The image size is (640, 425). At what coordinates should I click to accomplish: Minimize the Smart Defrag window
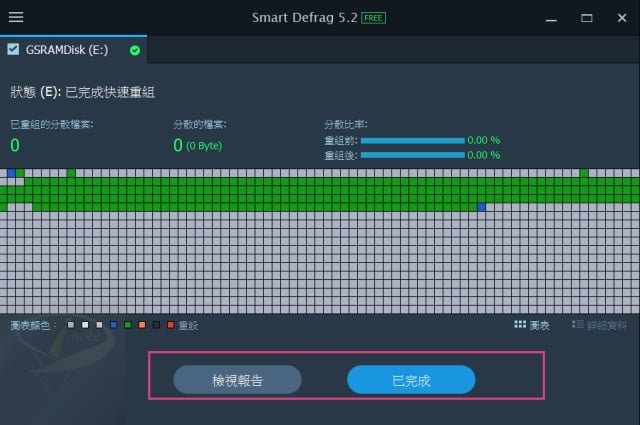pyautogui.click(x=551, y=18)
